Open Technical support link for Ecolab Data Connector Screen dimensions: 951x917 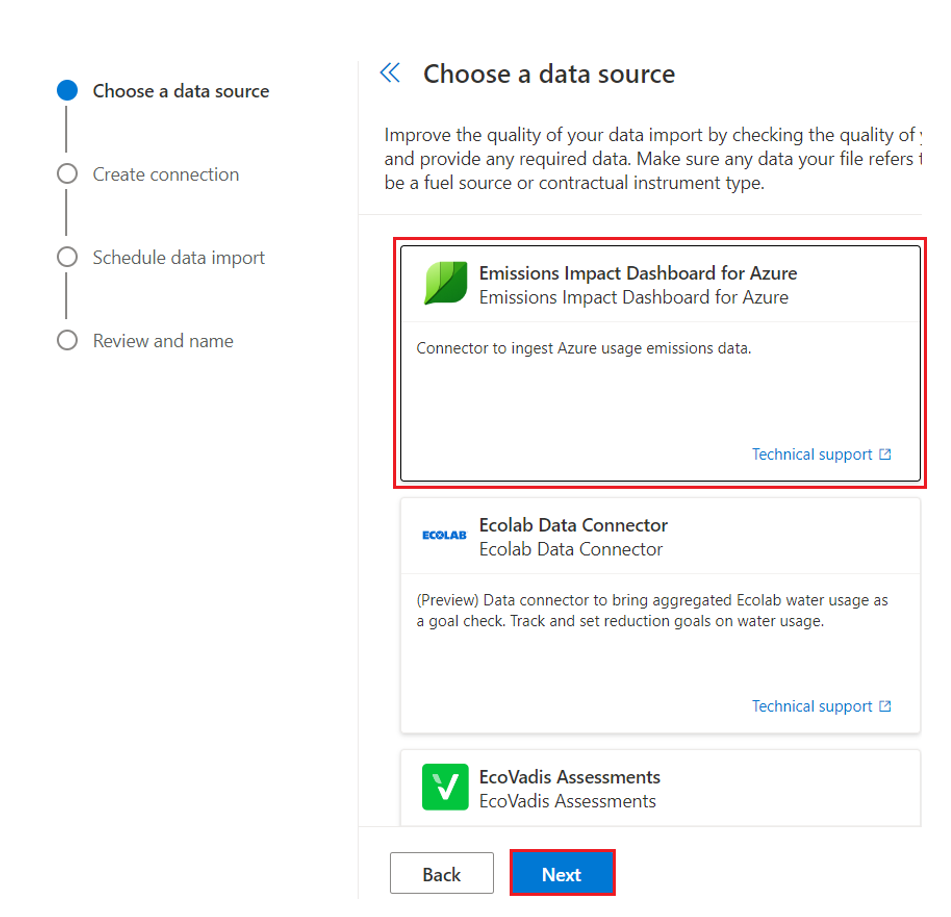tap(812, 706)
